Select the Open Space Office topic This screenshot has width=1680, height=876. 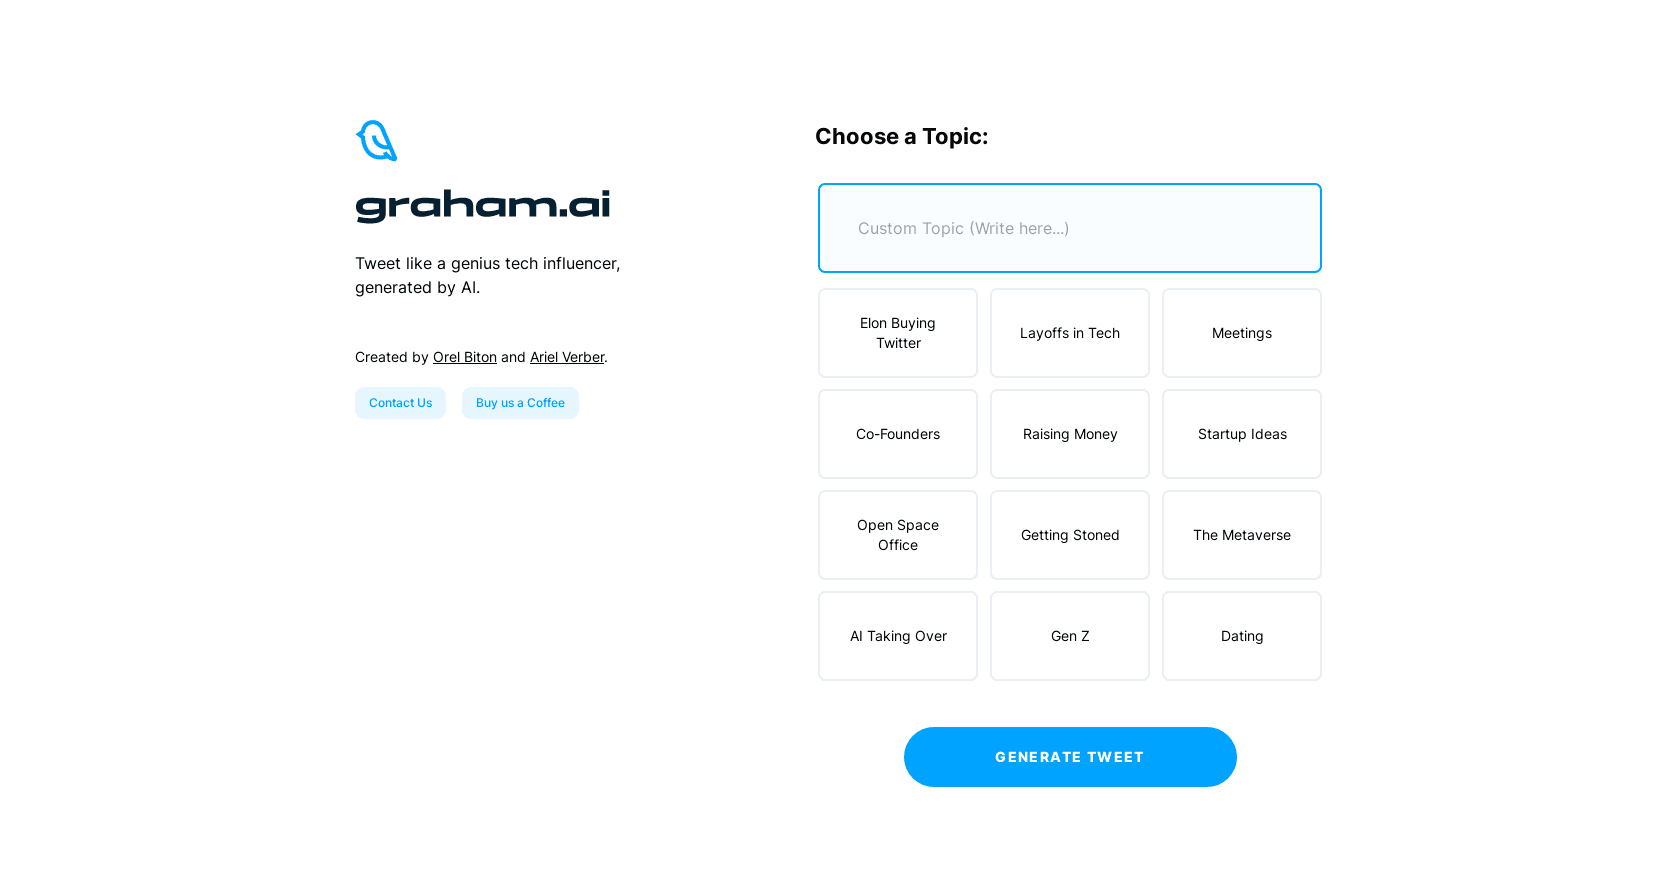(898, 535)
